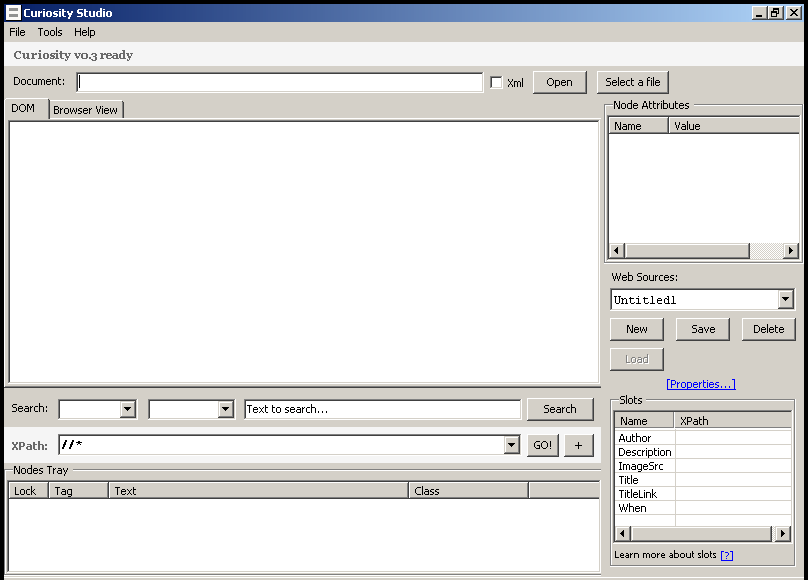
Task: Click the Open button
Action: (559, 82)
